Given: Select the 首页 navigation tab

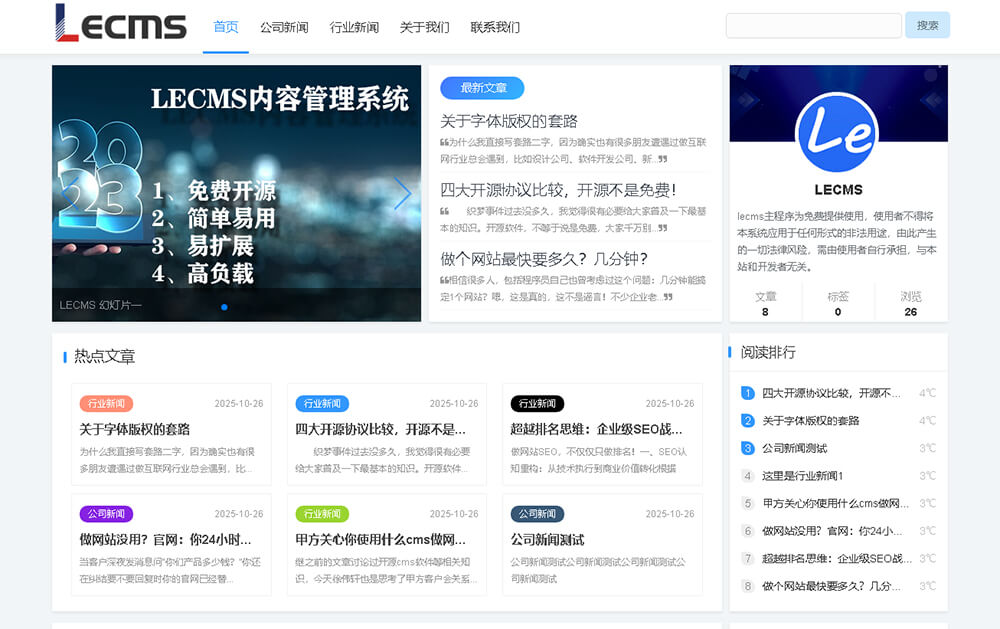Looking at the screenshot, I should [224, 27].
